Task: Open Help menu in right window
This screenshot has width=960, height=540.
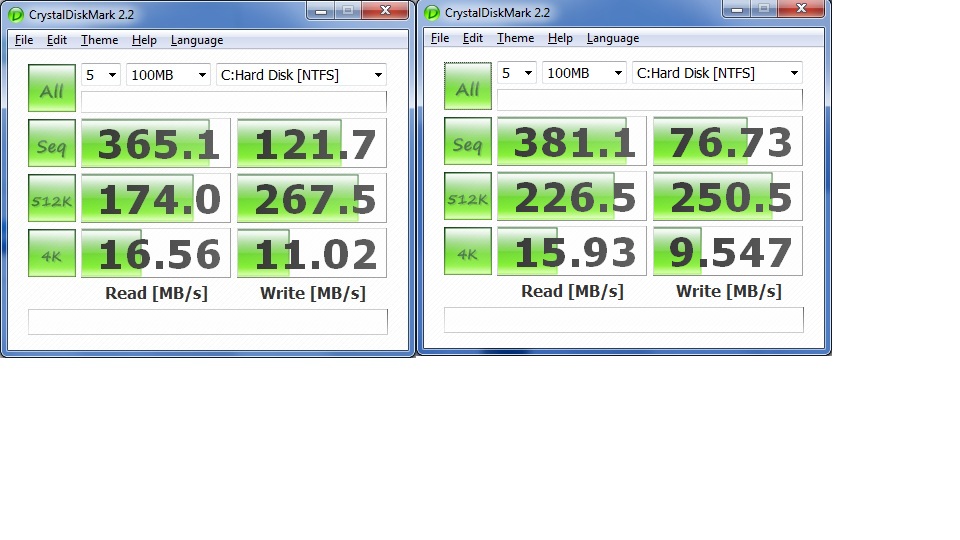Action: click(x=560, y=38)
